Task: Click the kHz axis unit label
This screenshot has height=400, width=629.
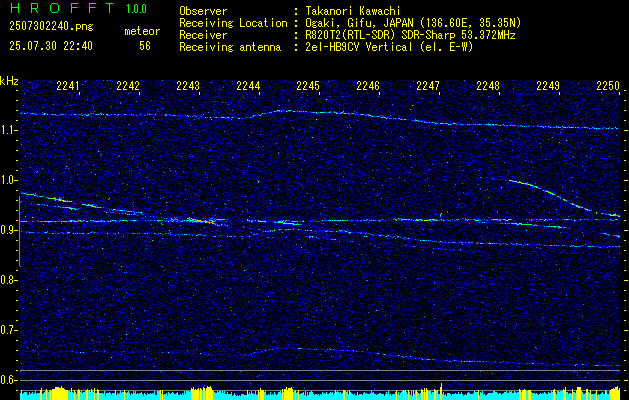Action: [9, 81]
